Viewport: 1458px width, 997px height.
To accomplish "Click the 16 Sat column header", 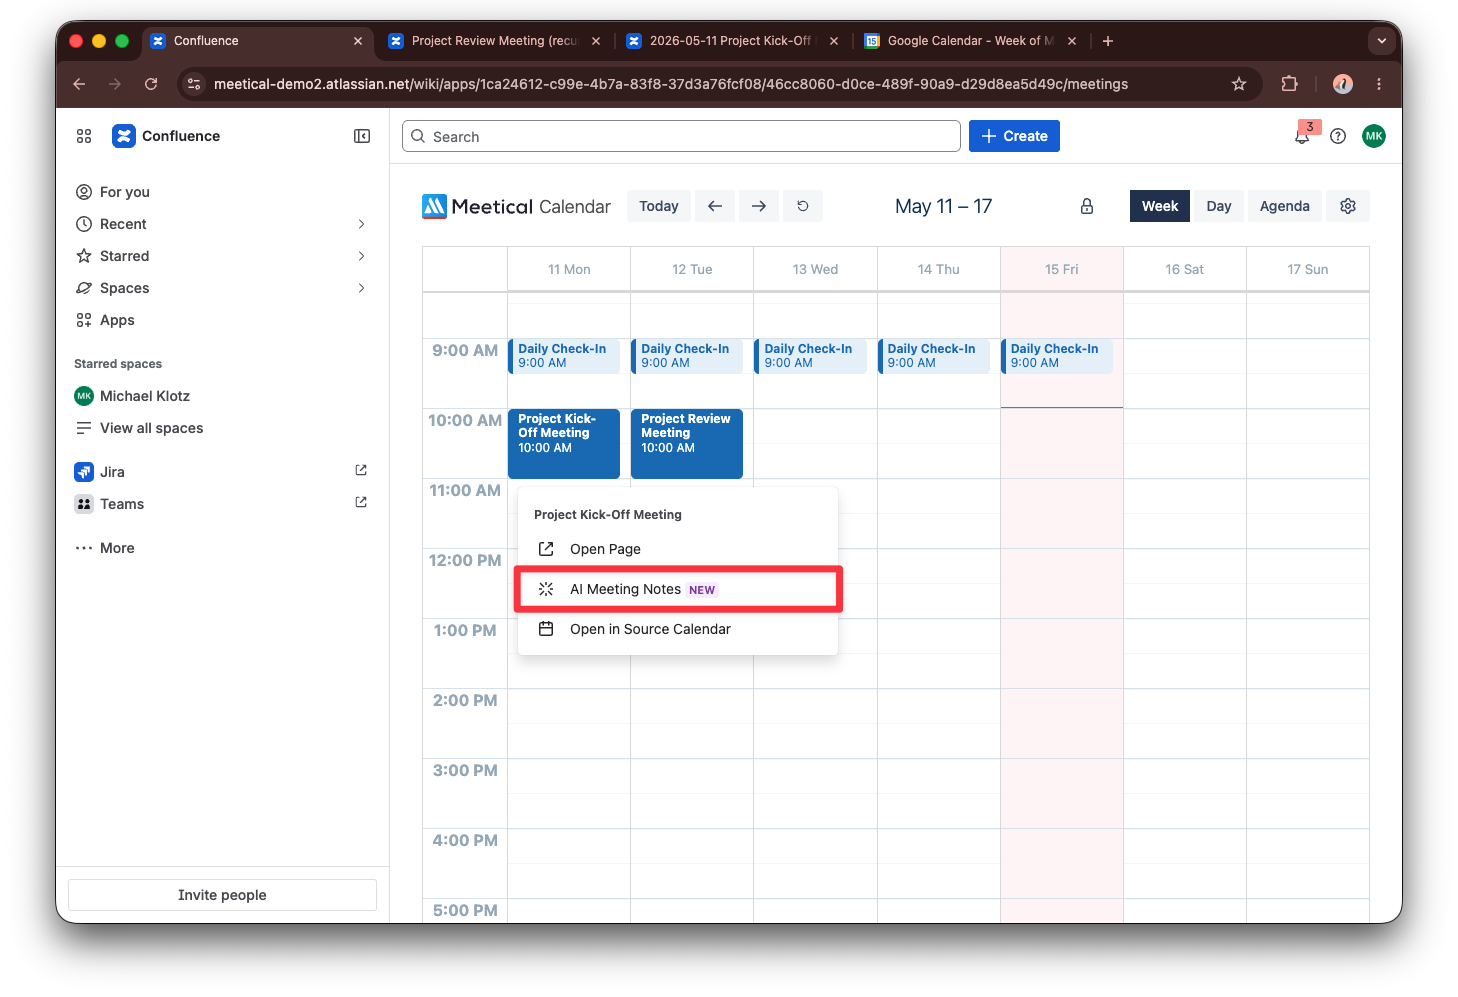I will [x=1184, y=269].
